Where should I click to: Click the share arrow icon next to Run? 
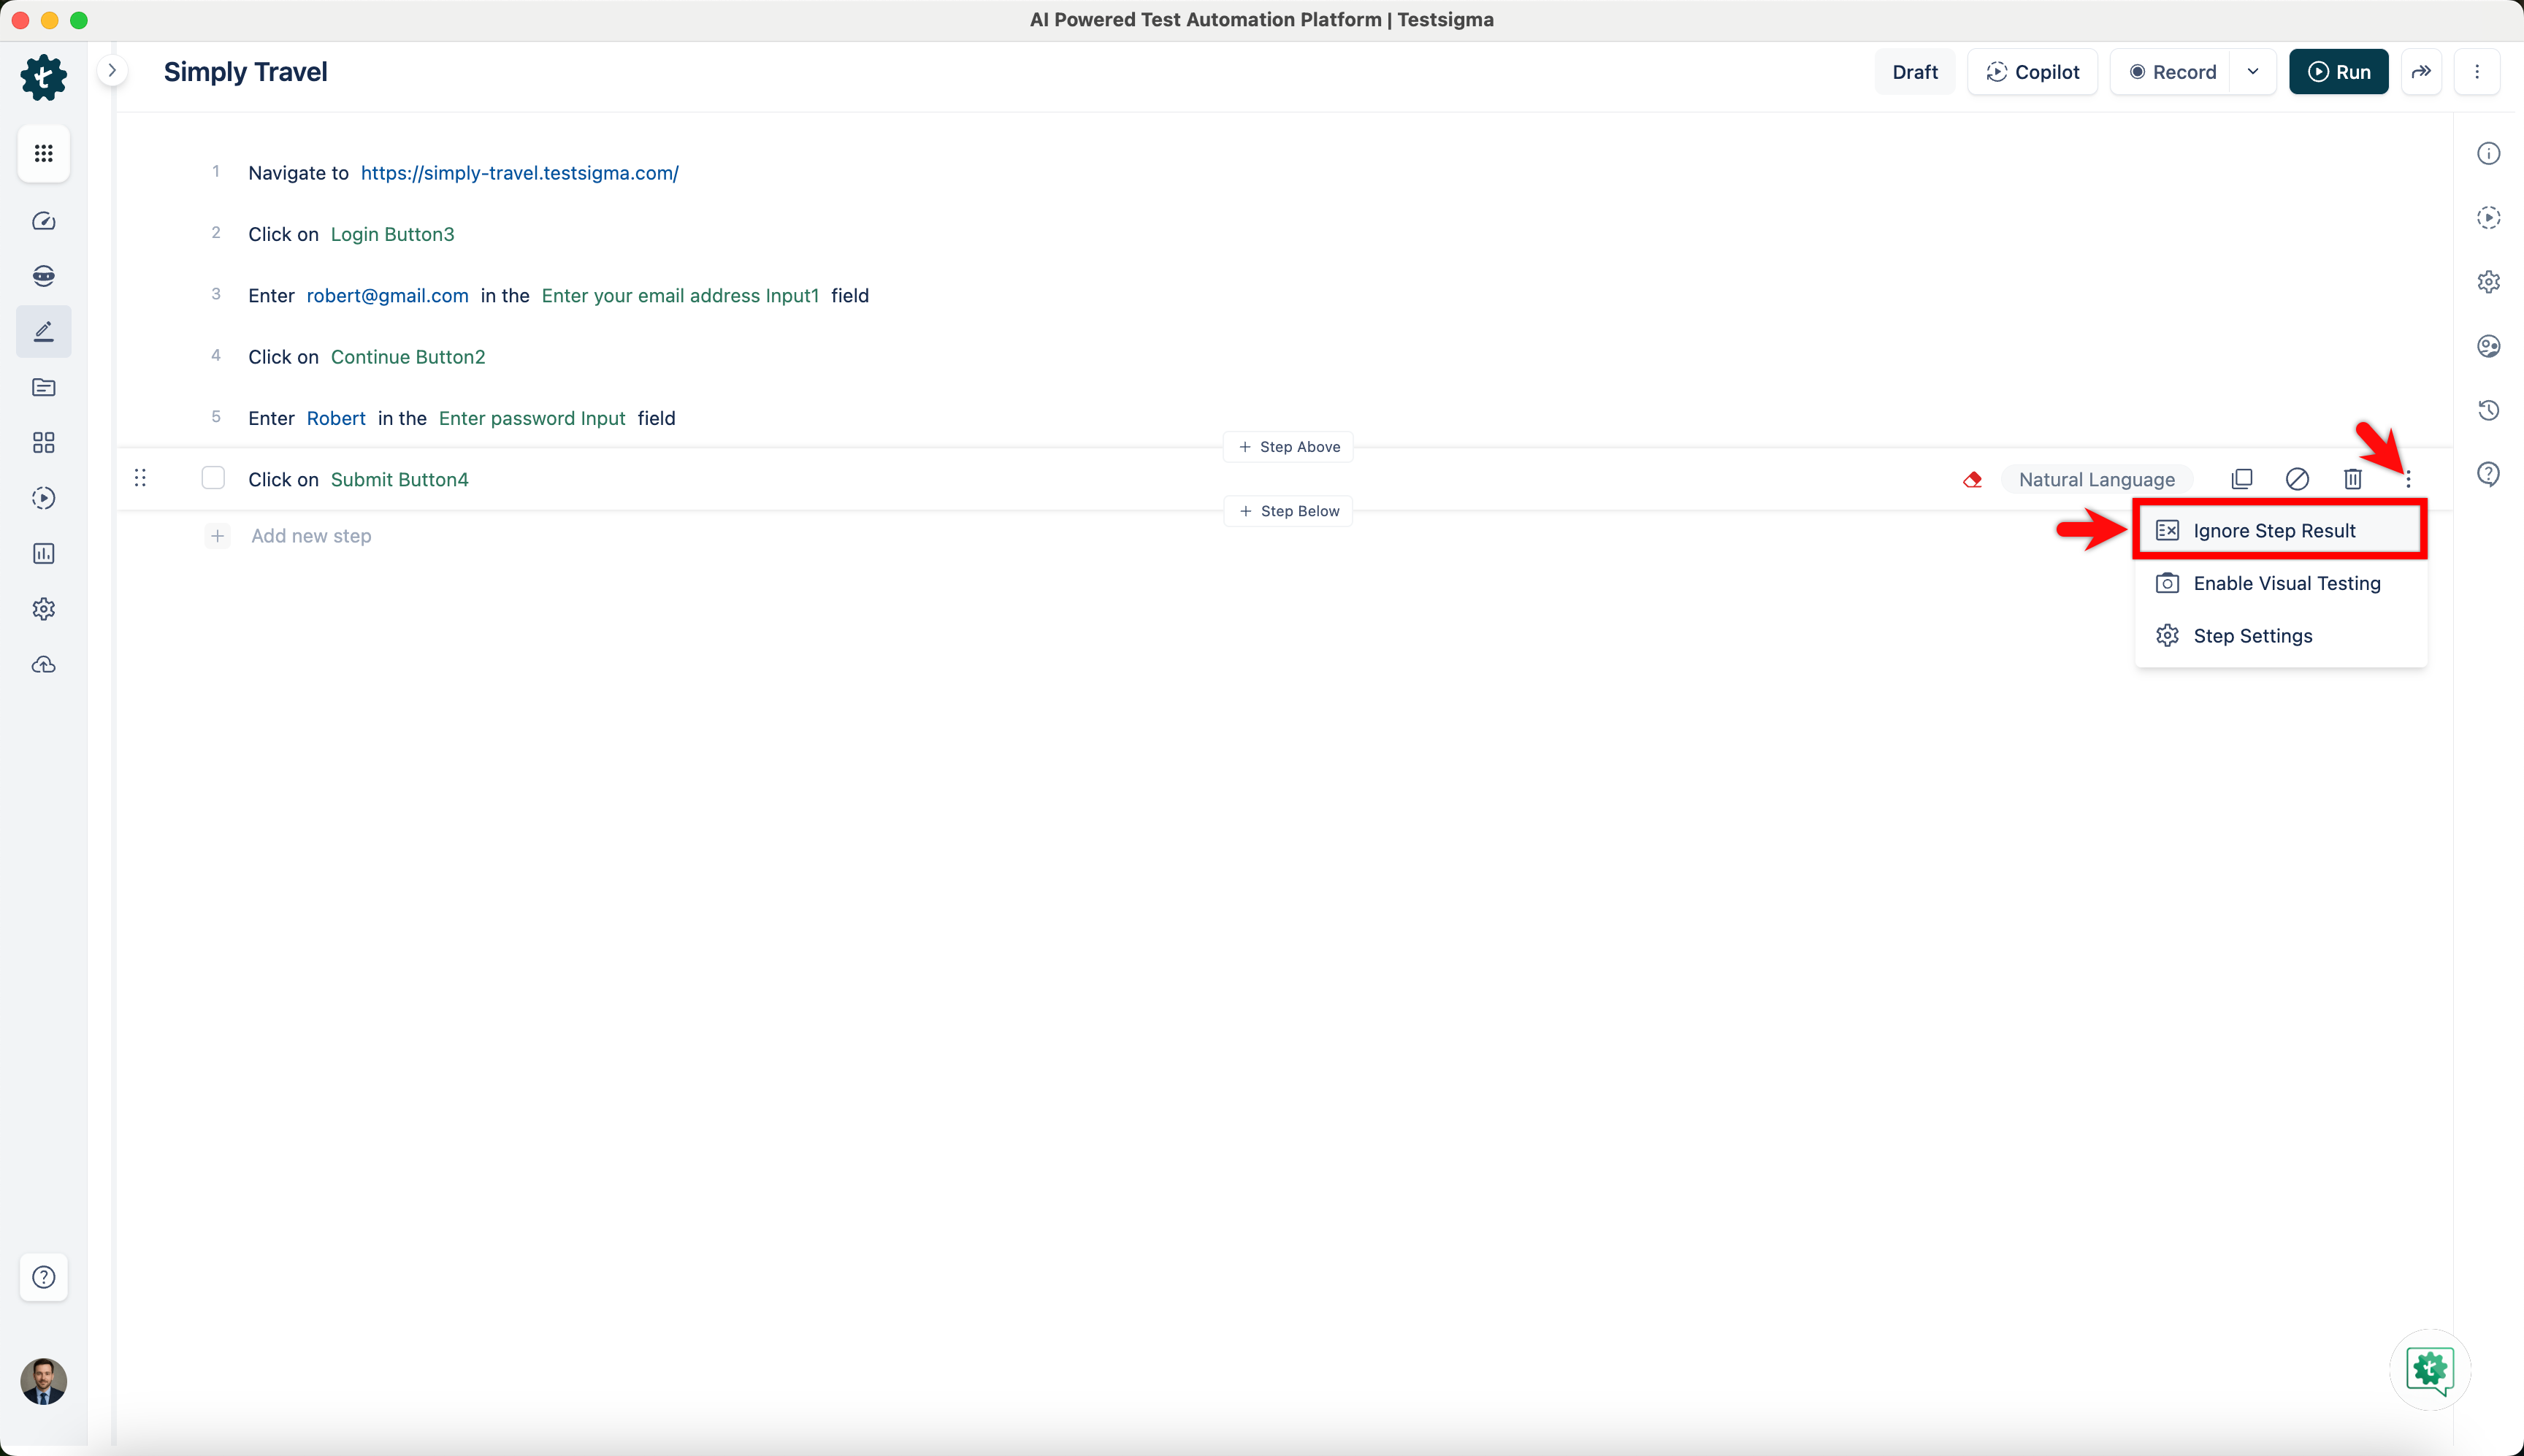(2421, 72)
